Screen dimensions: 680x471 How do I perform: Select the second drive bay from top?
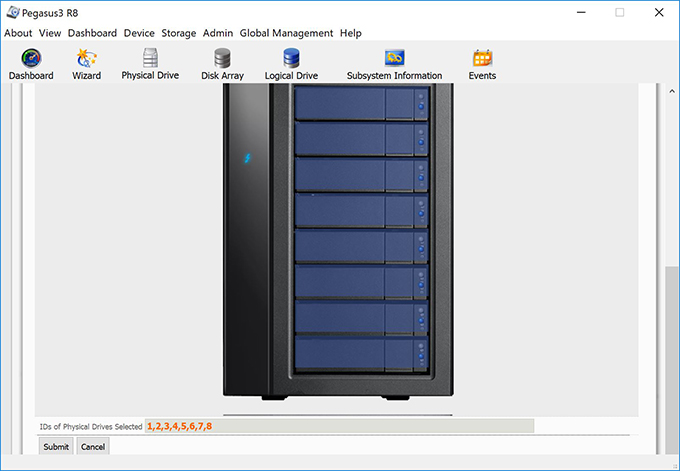tap(361, 139)
